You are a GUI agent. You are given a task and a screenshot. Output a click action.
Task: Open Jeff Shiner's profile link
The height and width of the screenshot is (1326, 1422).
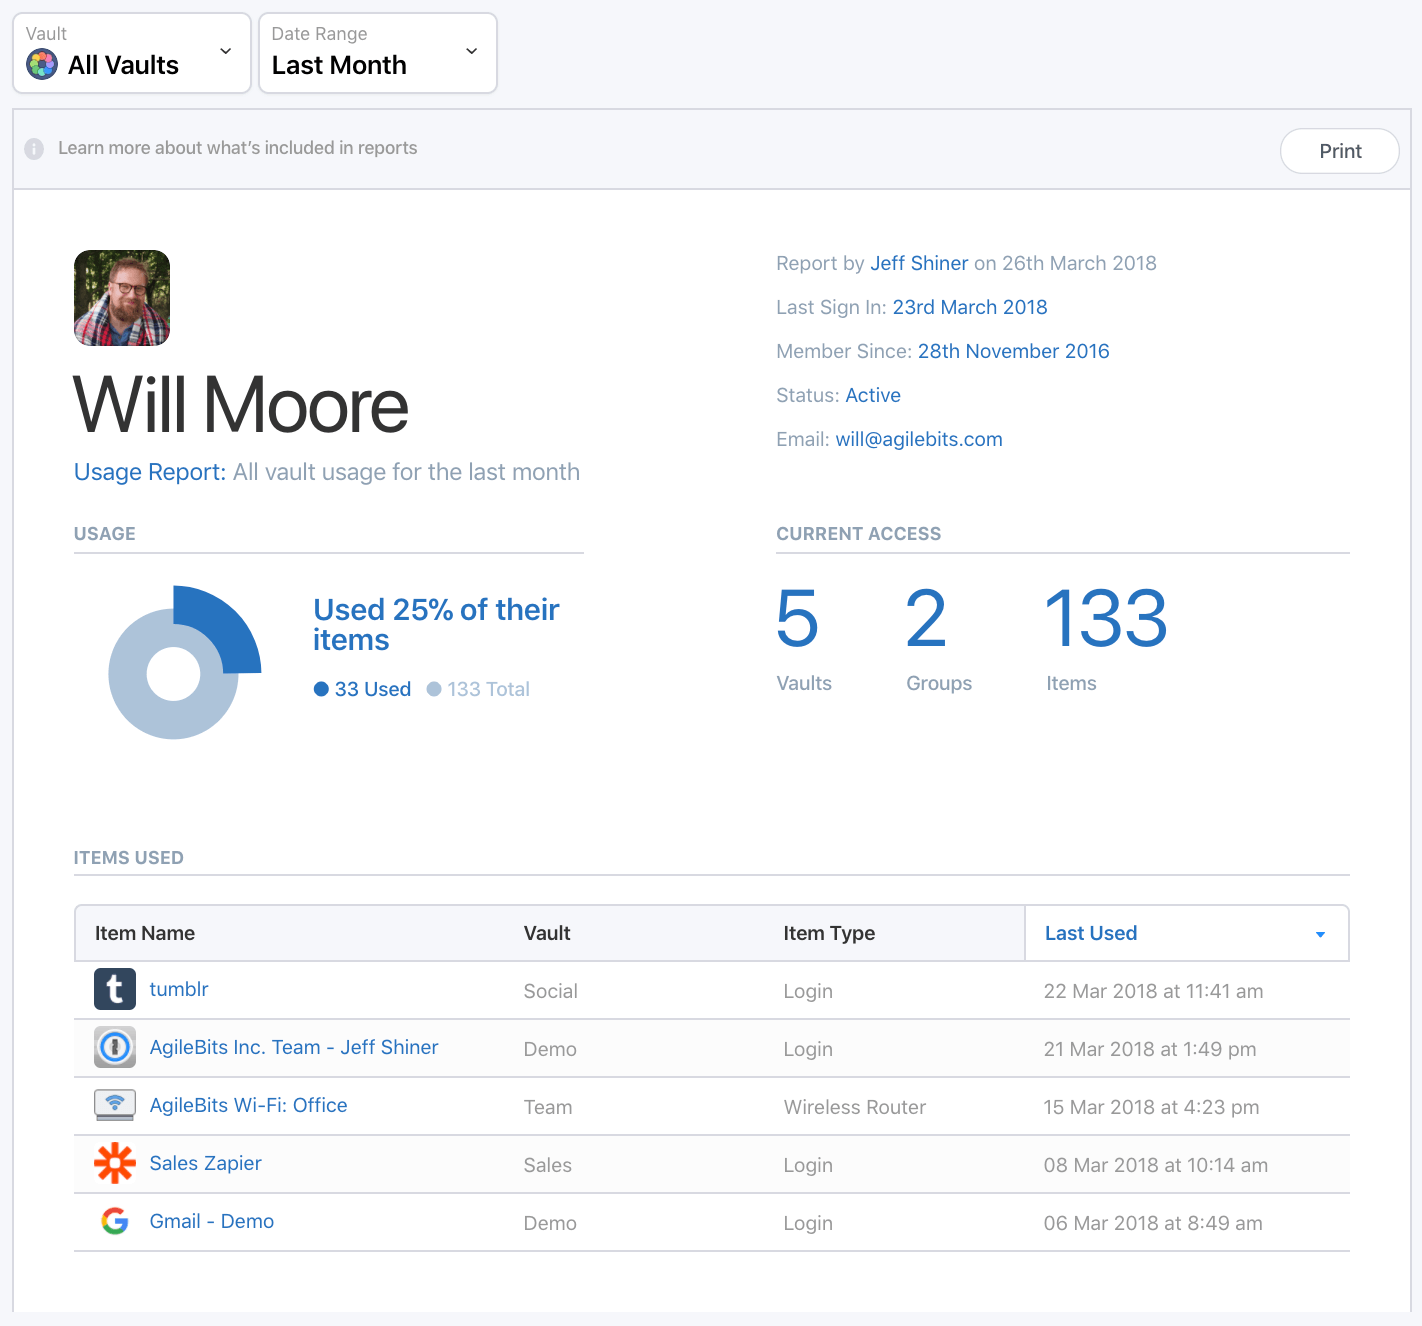(x=919, y=263)
